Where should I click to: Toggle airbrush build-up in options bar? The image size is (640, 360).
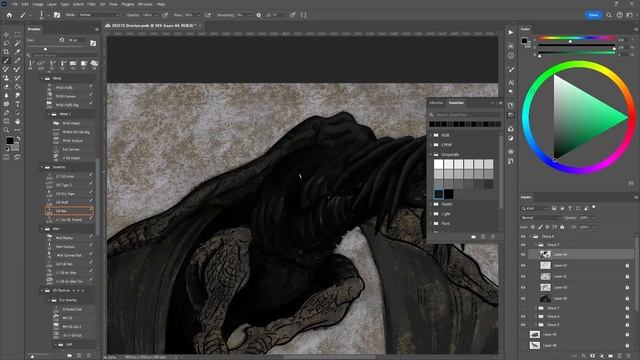(x=207, y=15)
